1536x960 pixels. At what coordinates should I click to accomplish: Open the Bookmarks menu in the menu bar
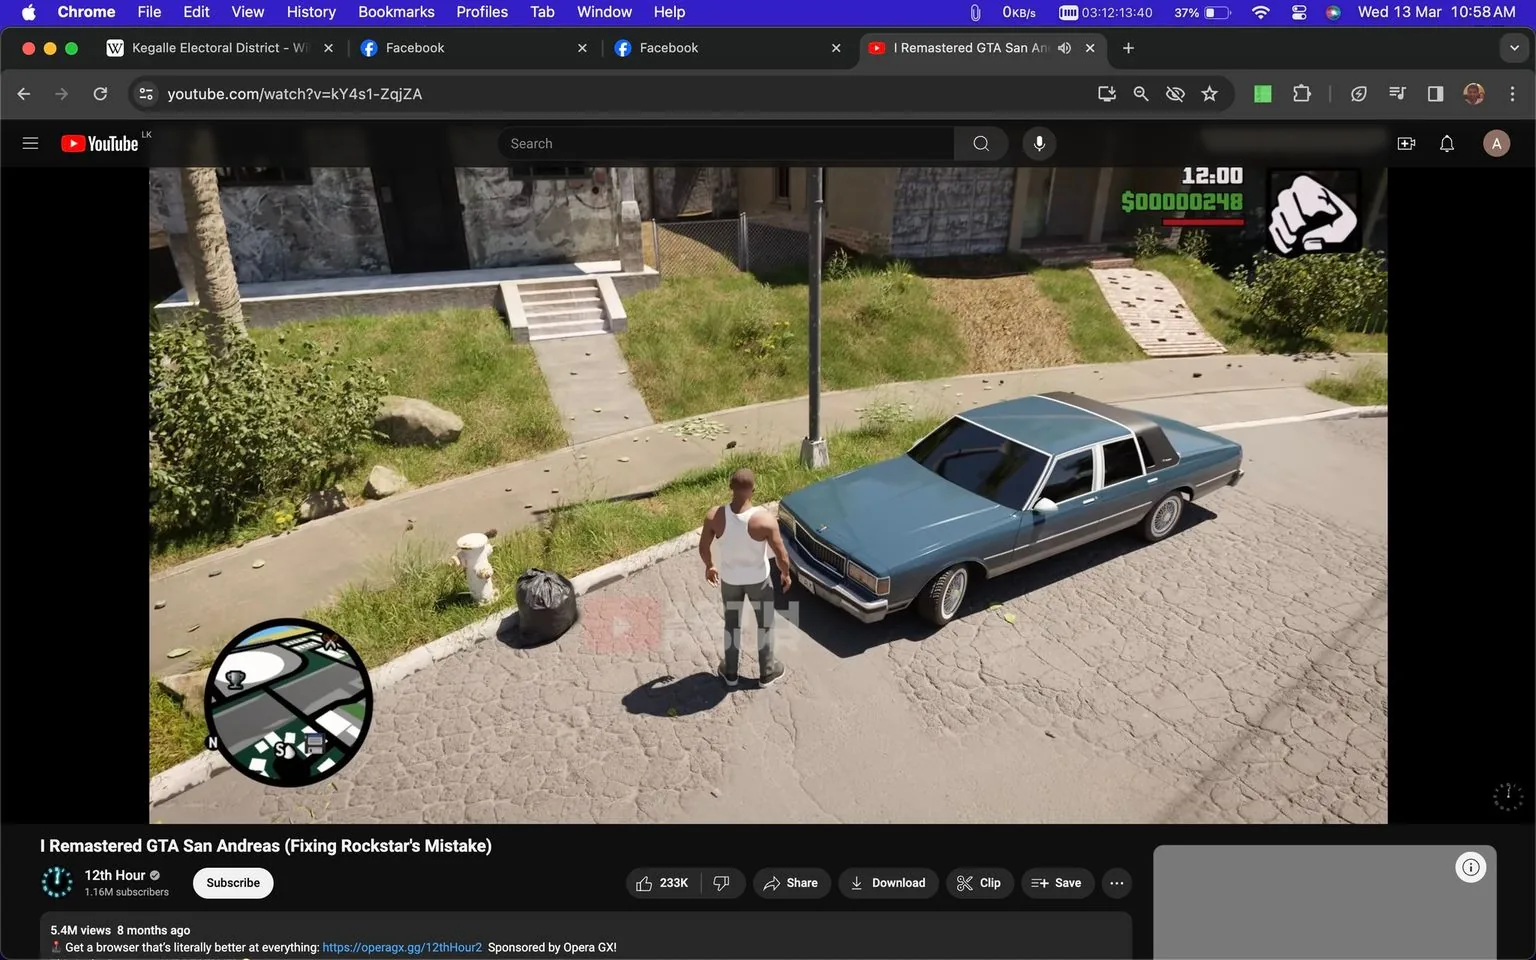(x=395, y=11)
